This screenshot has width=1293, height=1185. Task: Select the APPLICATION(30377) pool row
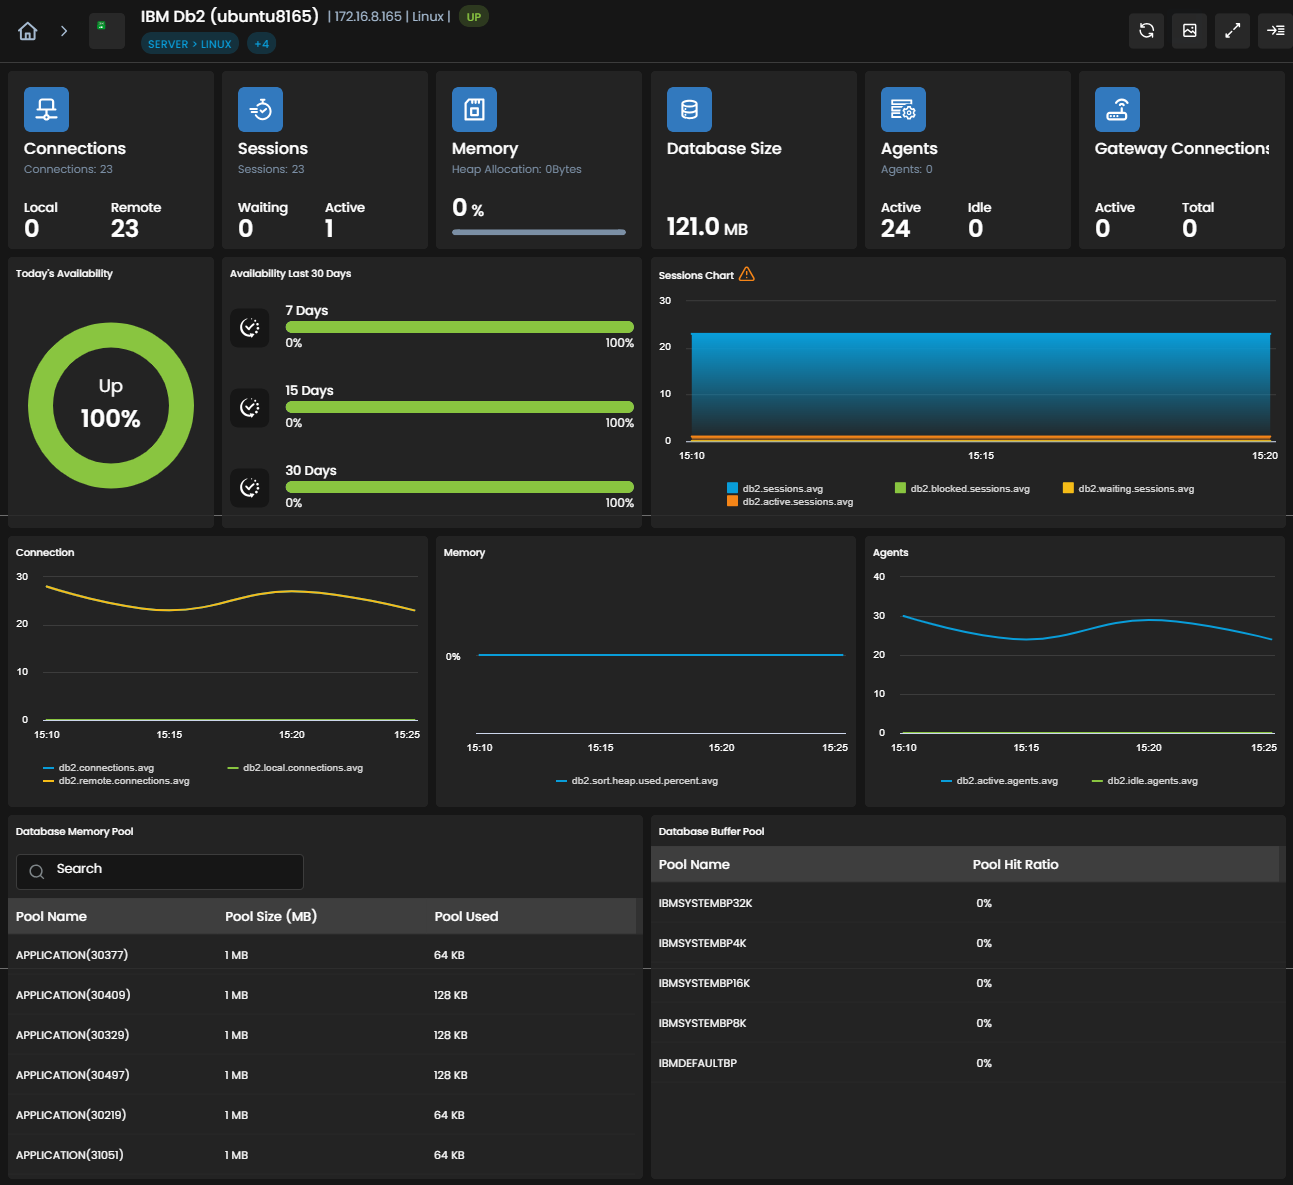pyautogui.click(x=325, y=955)
